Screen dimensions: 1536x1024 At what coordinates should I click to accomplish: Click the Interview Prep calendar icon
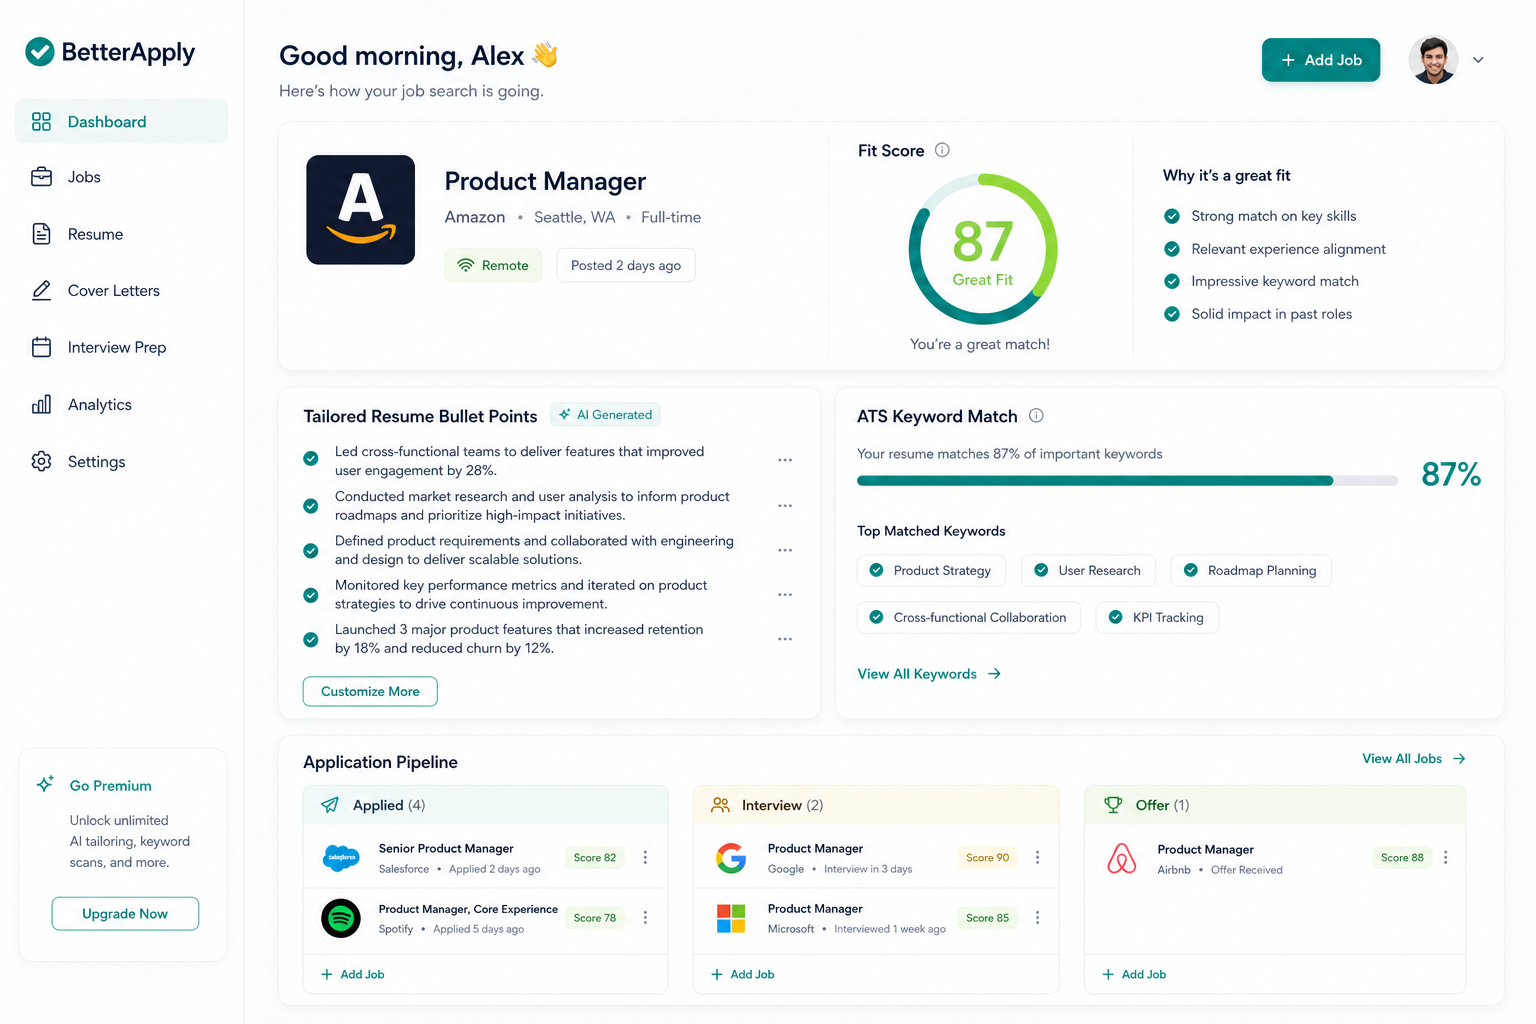coord(41,347)
